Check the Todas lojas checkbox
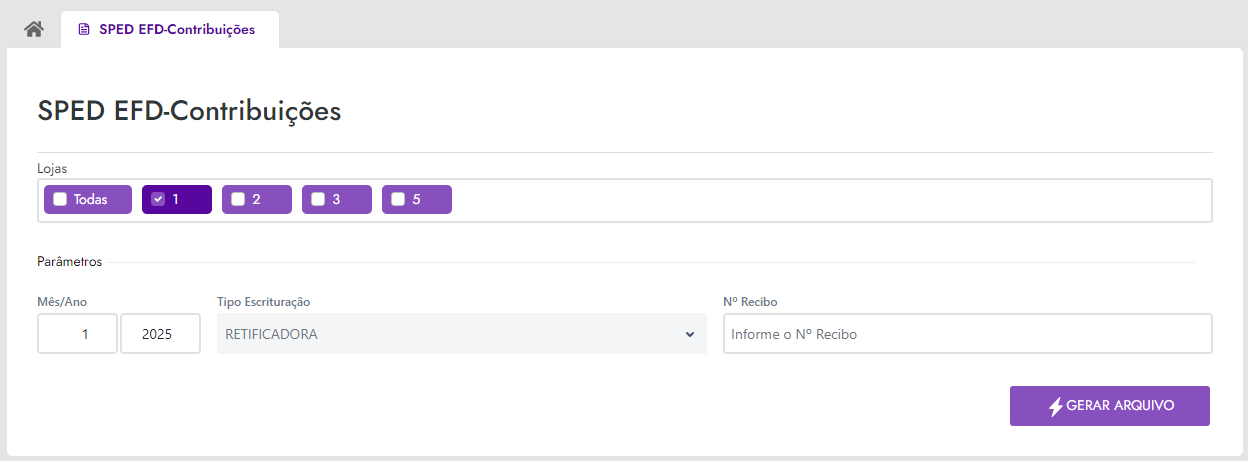The width and height of the screenshot is (1248, 461). click(x=60, y=199)
